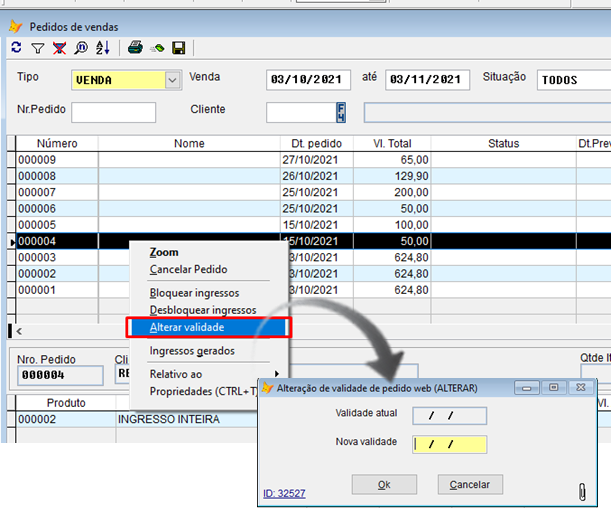Choose Cancelar Pedido from context menu

tap(188, 269)
